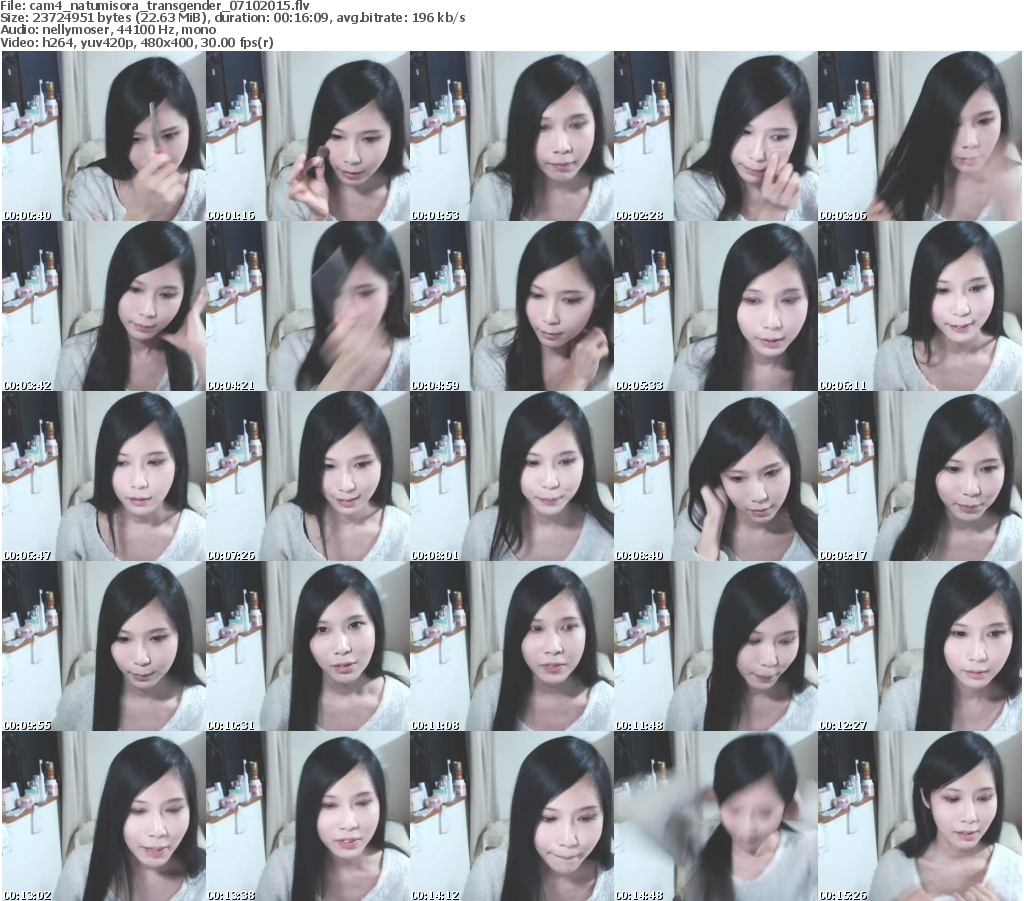Click the 'Audio: nellymoser, 44100 Hz, mono' line
The height and width of the screenshot is (901, 1024).
108,30
